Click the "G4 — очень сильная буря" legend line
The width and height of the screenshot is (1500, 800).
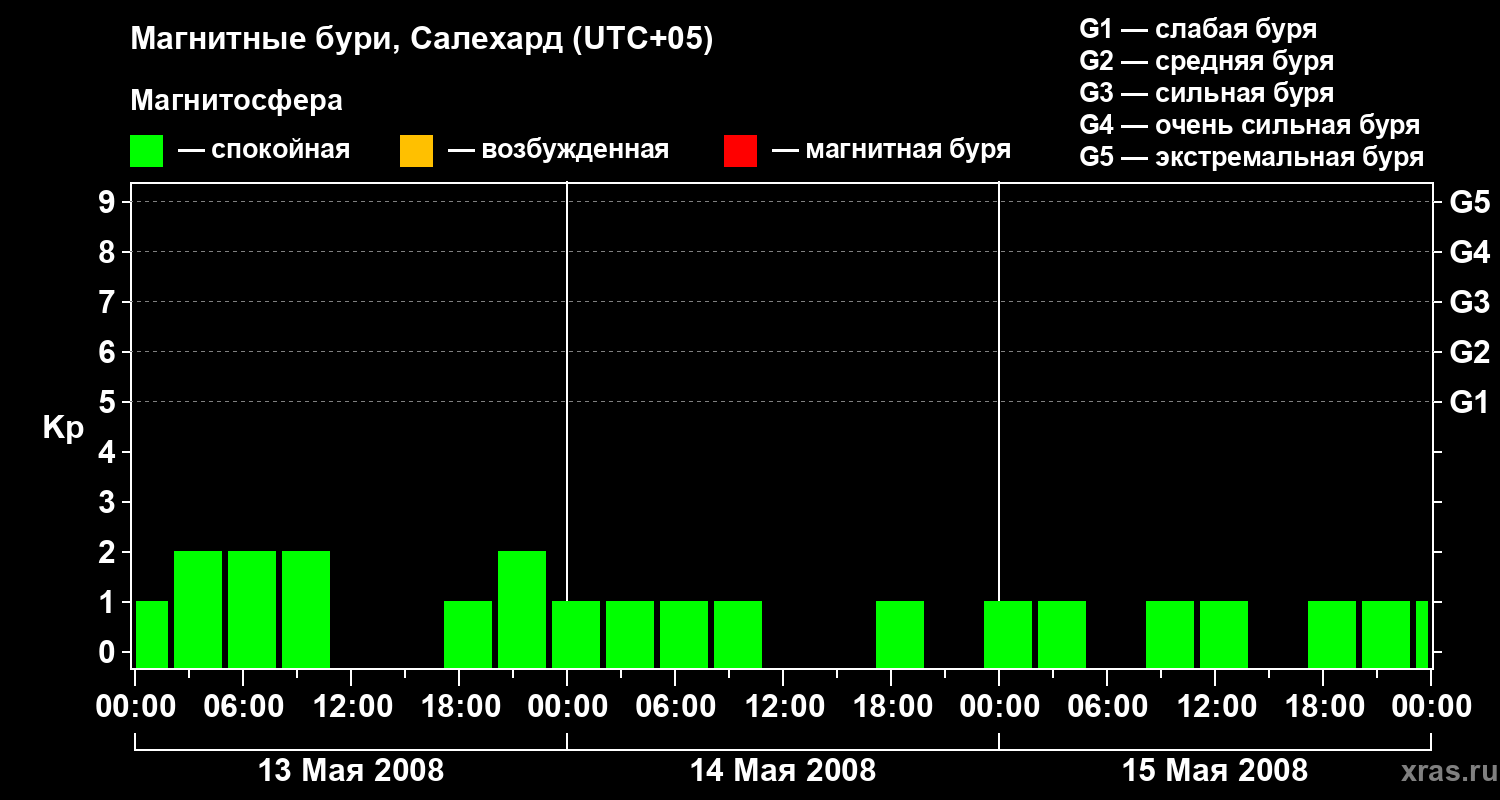(x=1250, y=125)
